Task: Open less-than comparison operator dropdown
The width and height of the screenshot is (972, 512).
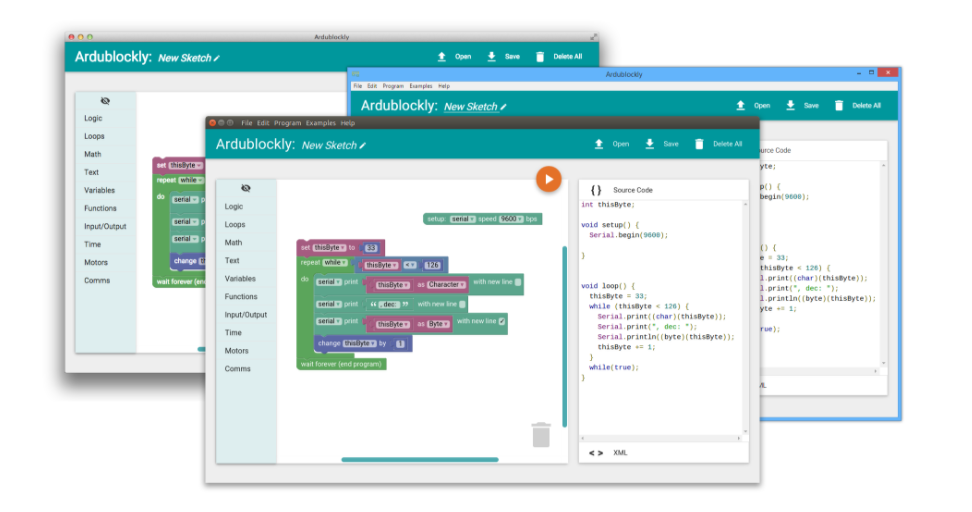Action: pos(410,265)
